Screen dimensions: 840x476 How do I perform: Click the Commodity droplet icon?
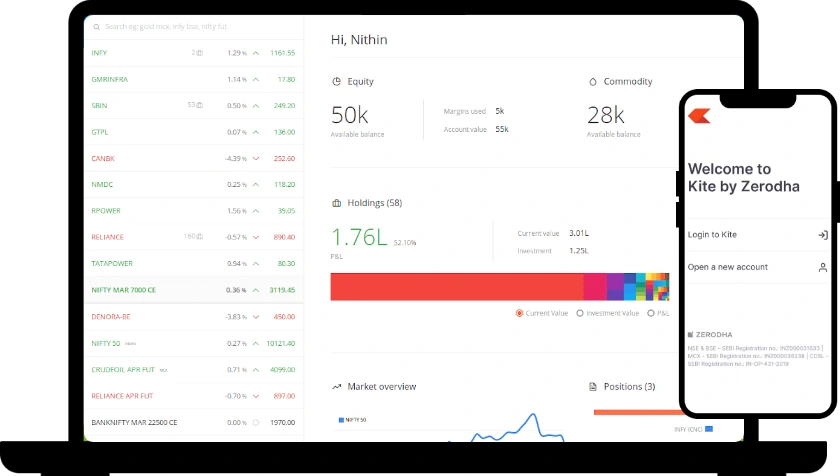[592, 81]
